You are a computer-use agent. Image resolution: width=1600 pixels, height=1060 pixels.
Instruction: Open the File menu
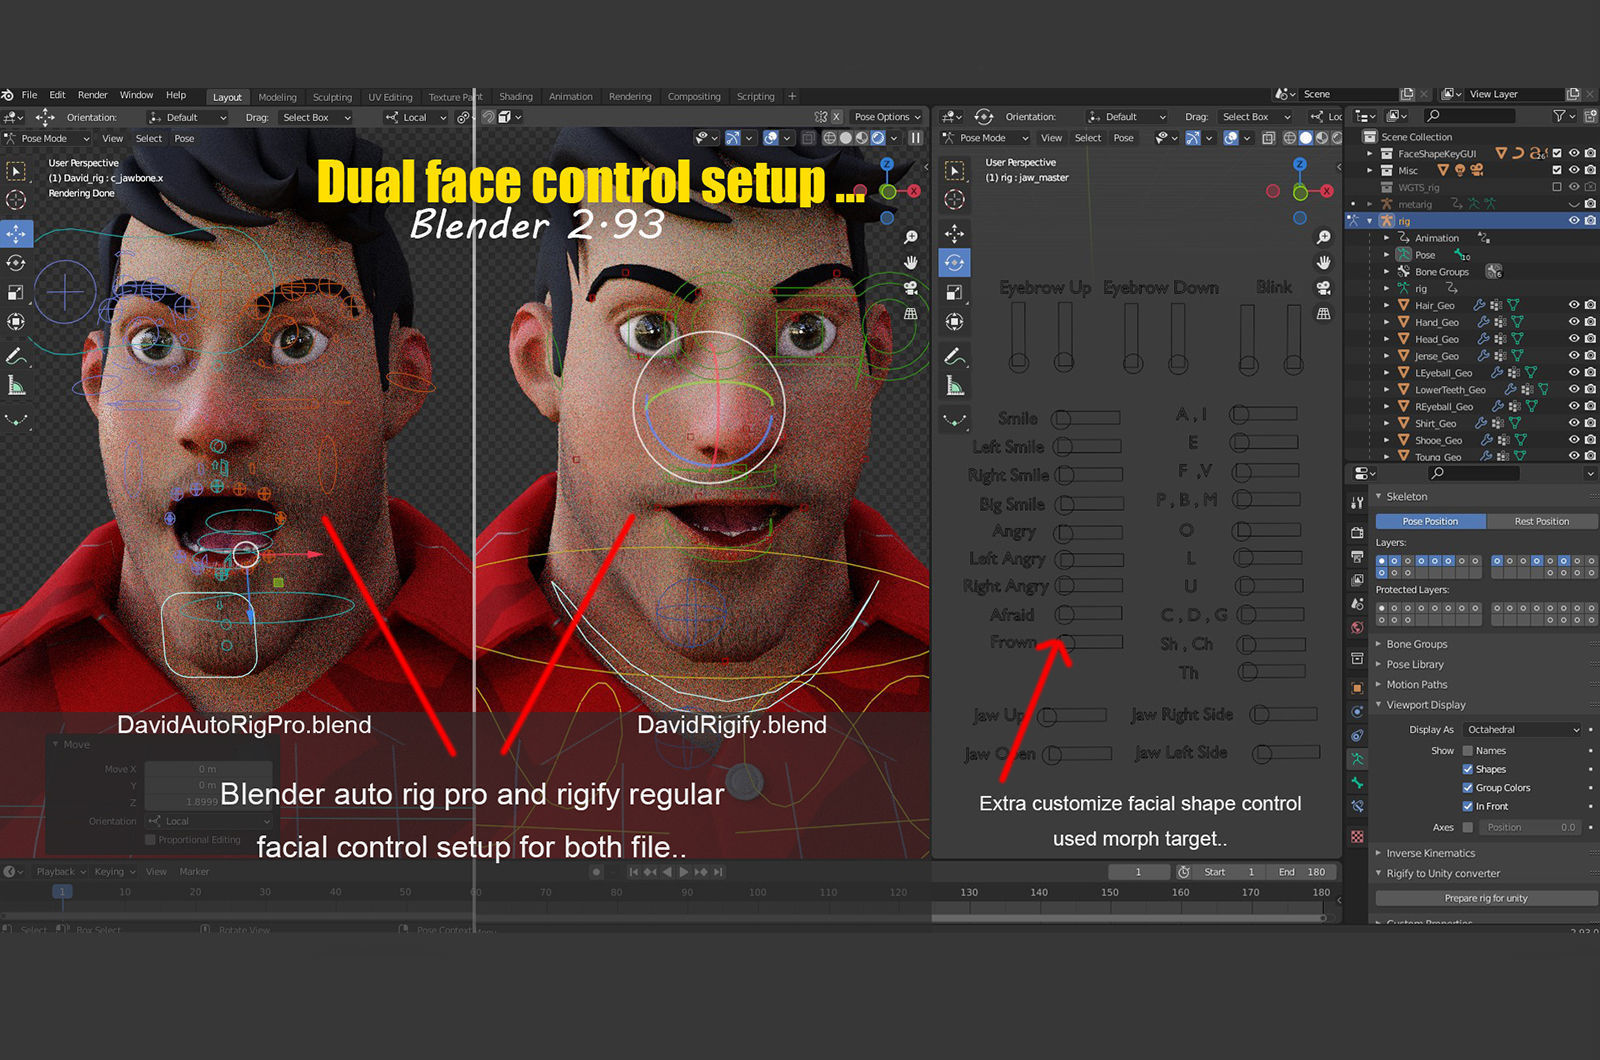pyautogui.click(x=30, y=95)
